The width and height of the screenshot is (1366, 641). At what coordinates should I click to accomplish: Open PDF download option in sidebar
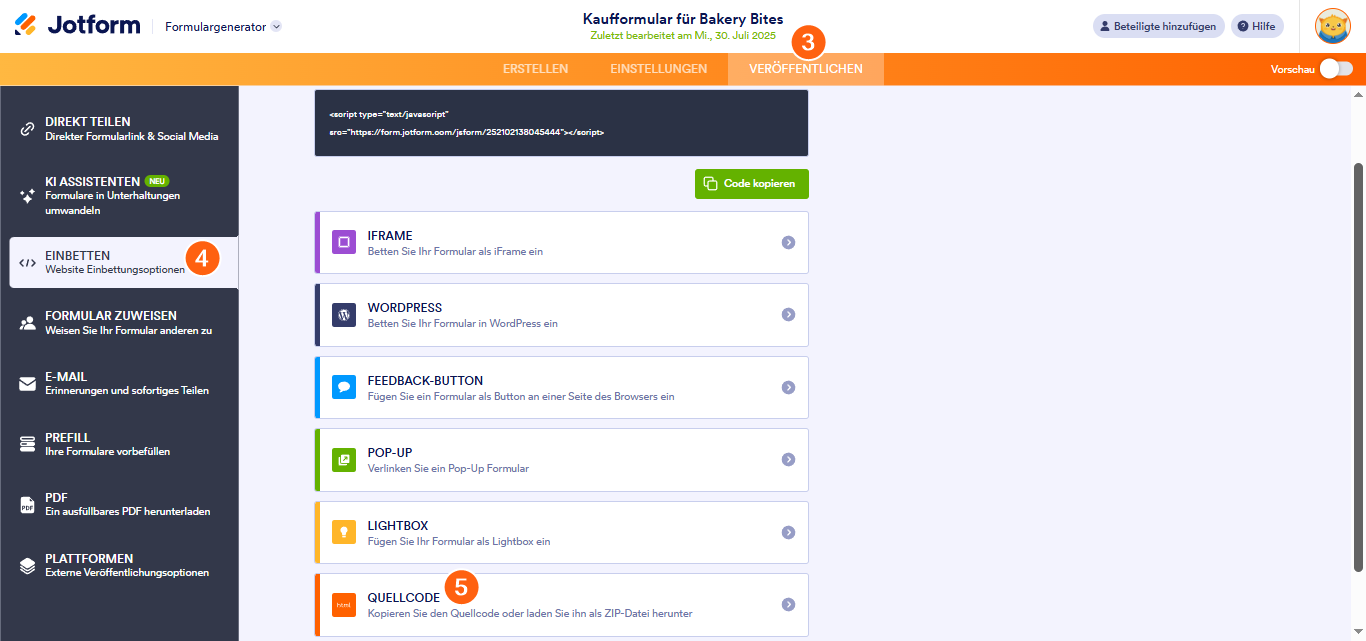[x=124, y=505]
